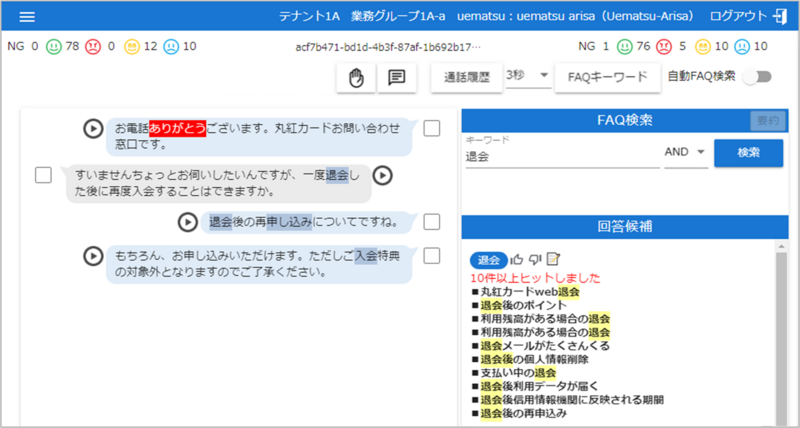The image size is (800, 428).
Task: Open the AND search condition dropdown
Action: [685, 152]
